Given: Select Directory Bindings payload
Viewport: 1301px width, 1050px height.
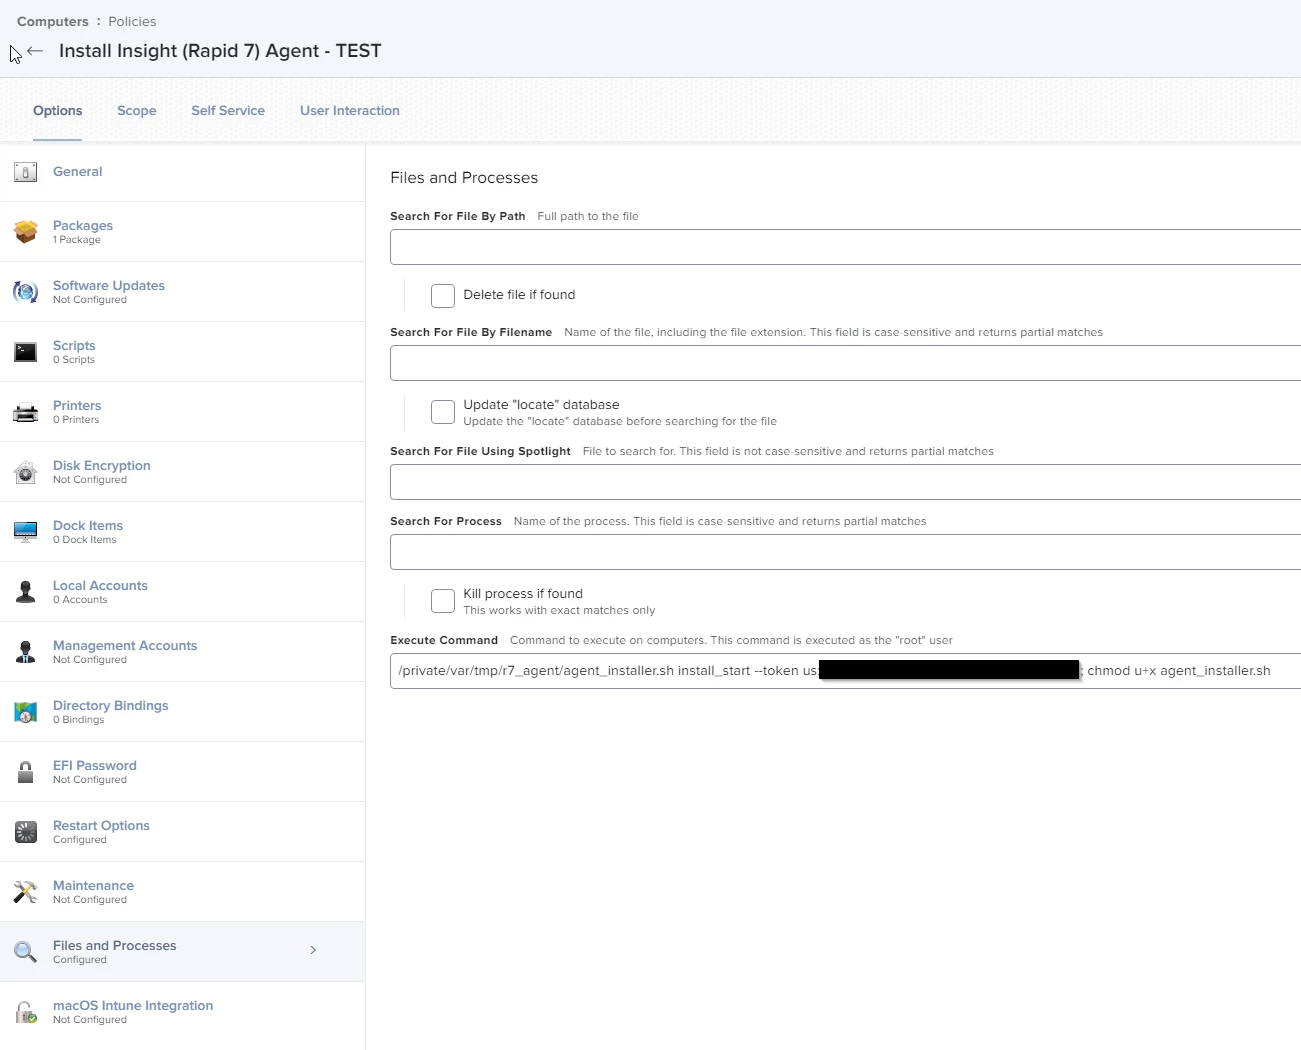Looking at the screenshot, I should tap(182, 712).
